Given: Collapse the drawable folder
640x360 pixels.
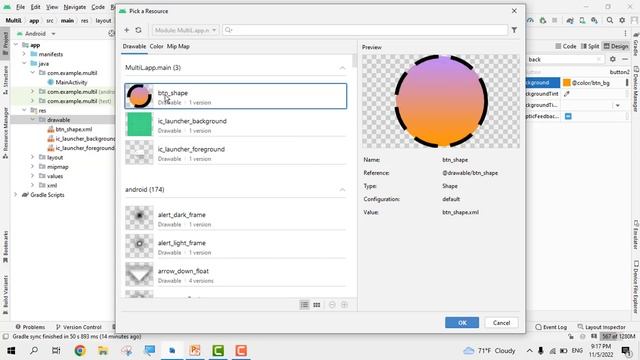Looking at the screenshot, I should pyautogui.click(x=33, y=120).
